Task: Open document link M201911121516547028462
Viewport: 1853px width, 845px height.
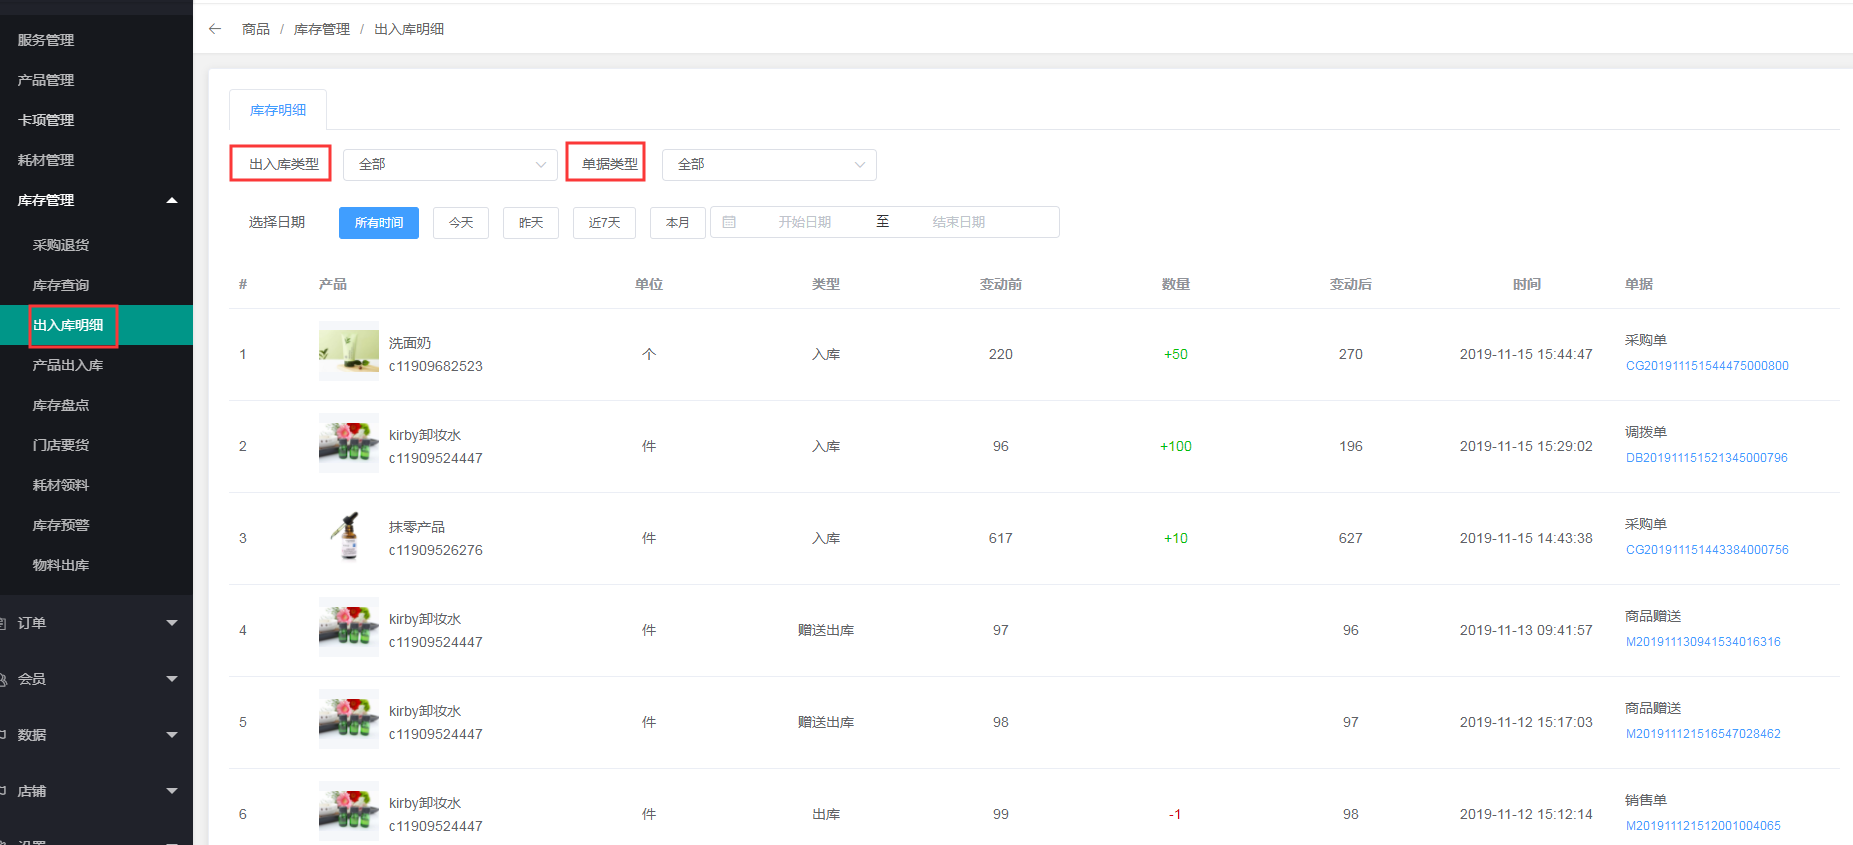Action: (x=1703, y=734)
